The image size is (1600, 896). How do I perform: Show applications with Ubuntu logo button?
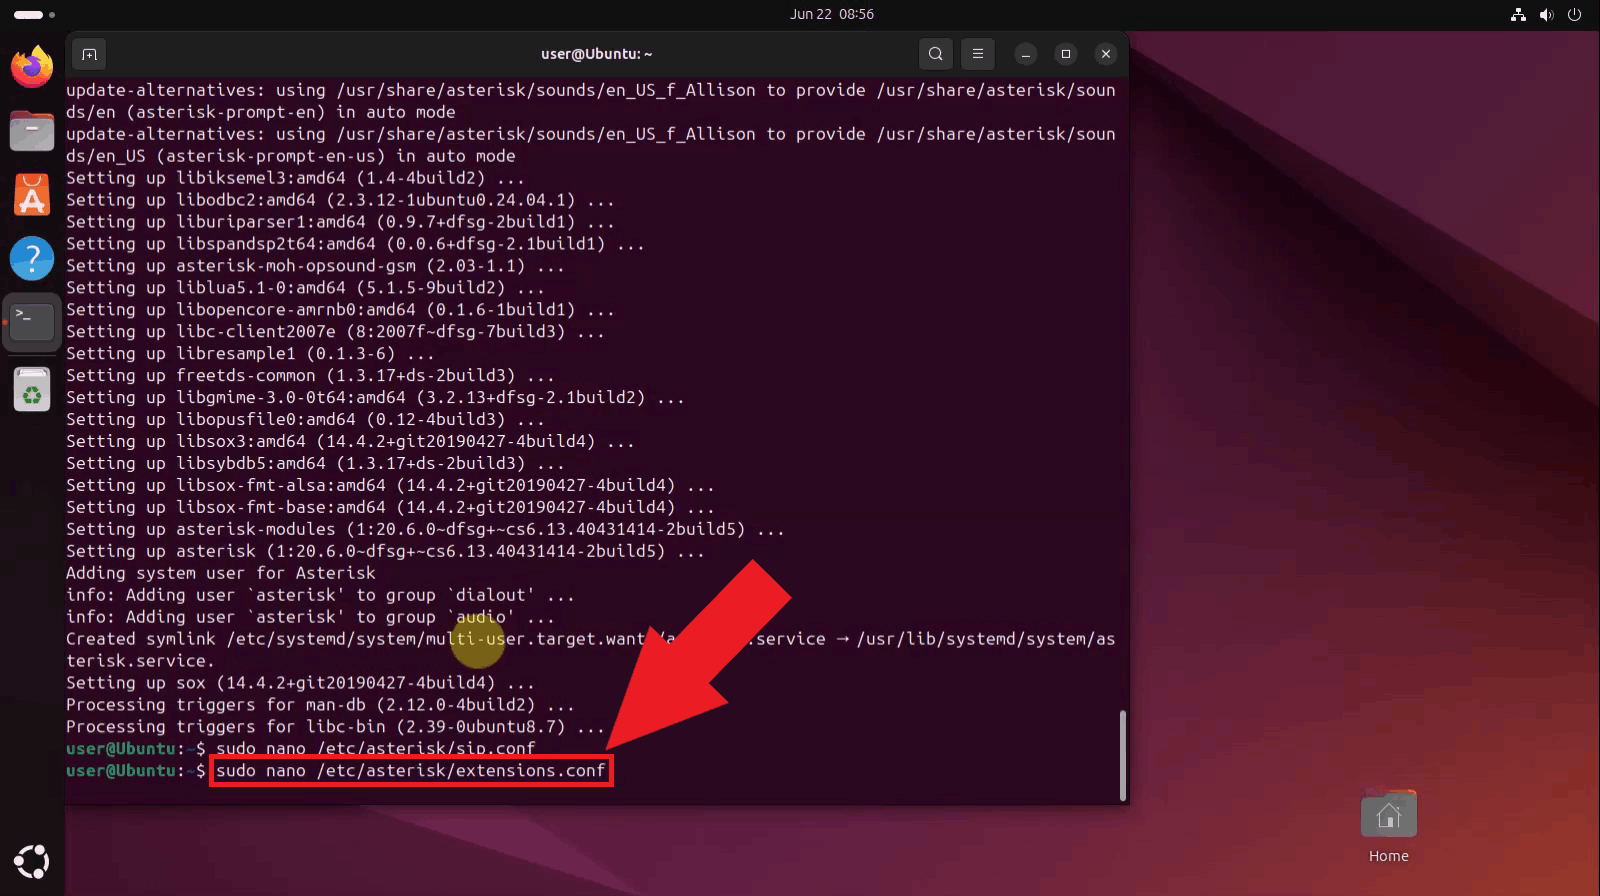pos(32,861)
